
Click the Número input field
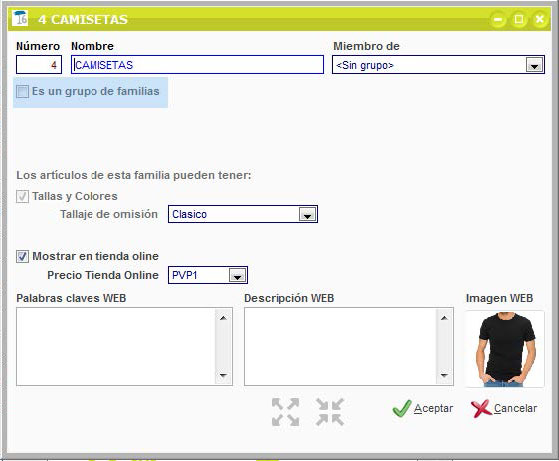click(x=39, y=65)
